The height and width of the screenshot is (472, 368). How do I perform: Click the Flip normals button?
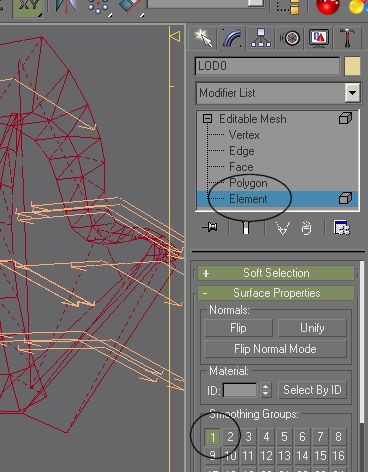pyautogui.click(x=238, y=328)
